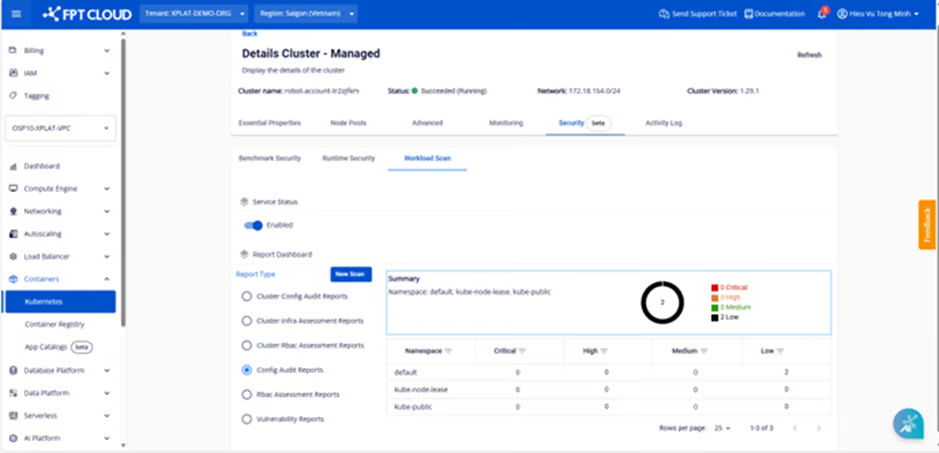This screenshot has height=453, width=939.
Task: Open the Activity Log tab
Action: 663,123
